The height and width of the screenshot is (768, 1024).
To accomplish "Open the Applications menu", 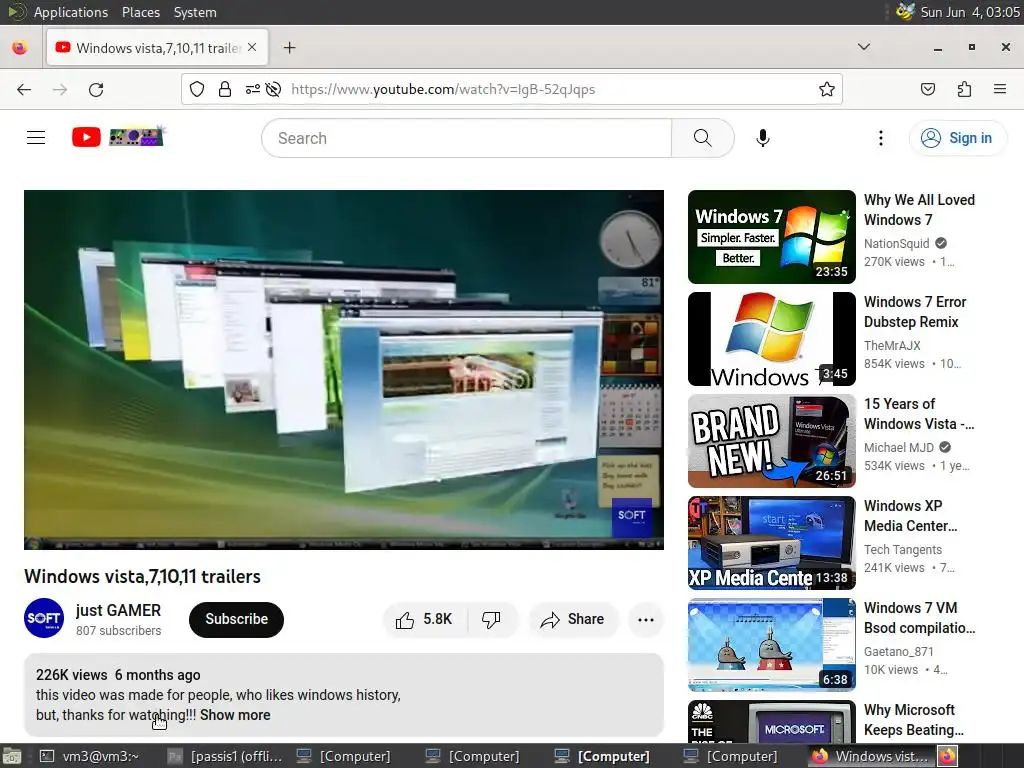I will (71, 12).
